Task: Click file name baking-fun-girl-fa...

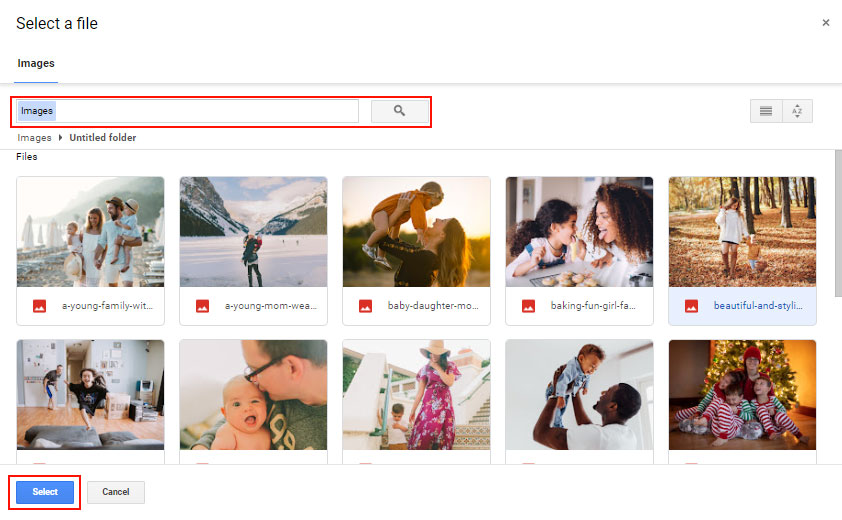Action: pyautogui.click(x=593, y=306)
